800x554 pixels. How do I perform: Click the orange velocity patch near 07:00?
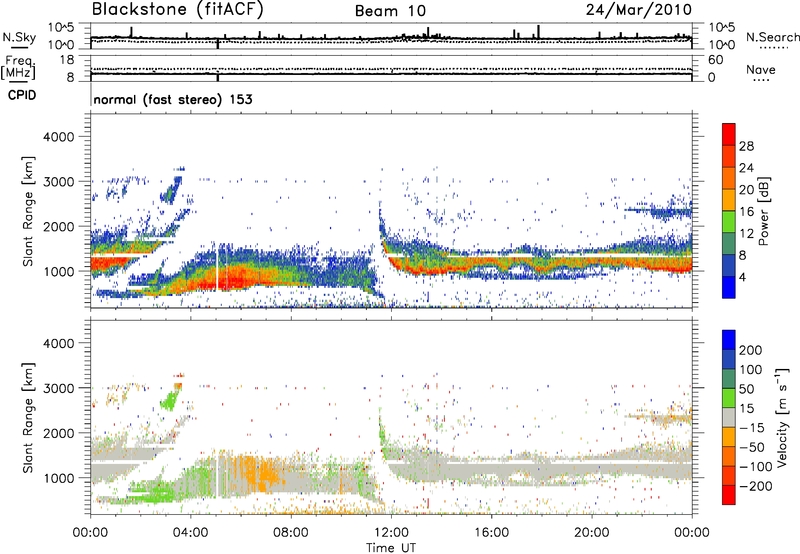[265, 476]
